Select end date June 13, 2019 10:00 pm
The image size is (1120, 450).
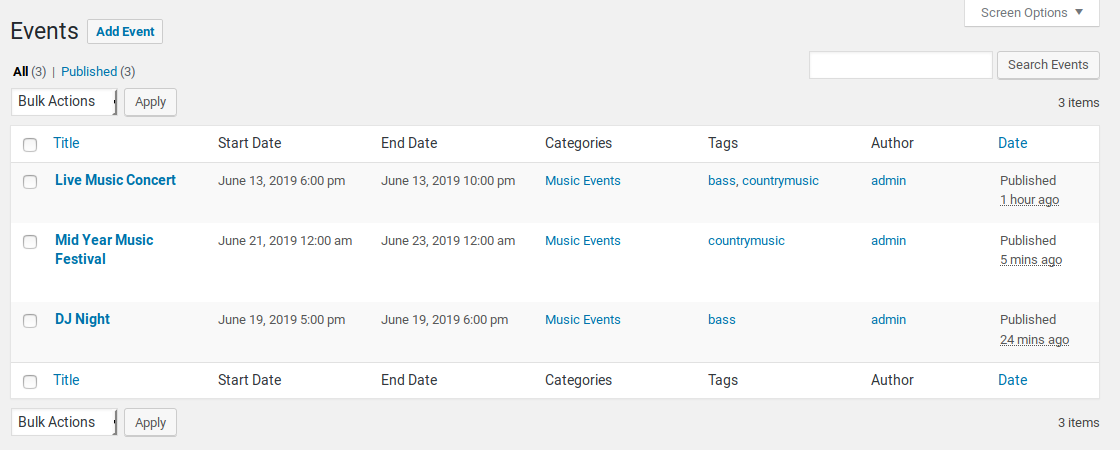[448, 181]
